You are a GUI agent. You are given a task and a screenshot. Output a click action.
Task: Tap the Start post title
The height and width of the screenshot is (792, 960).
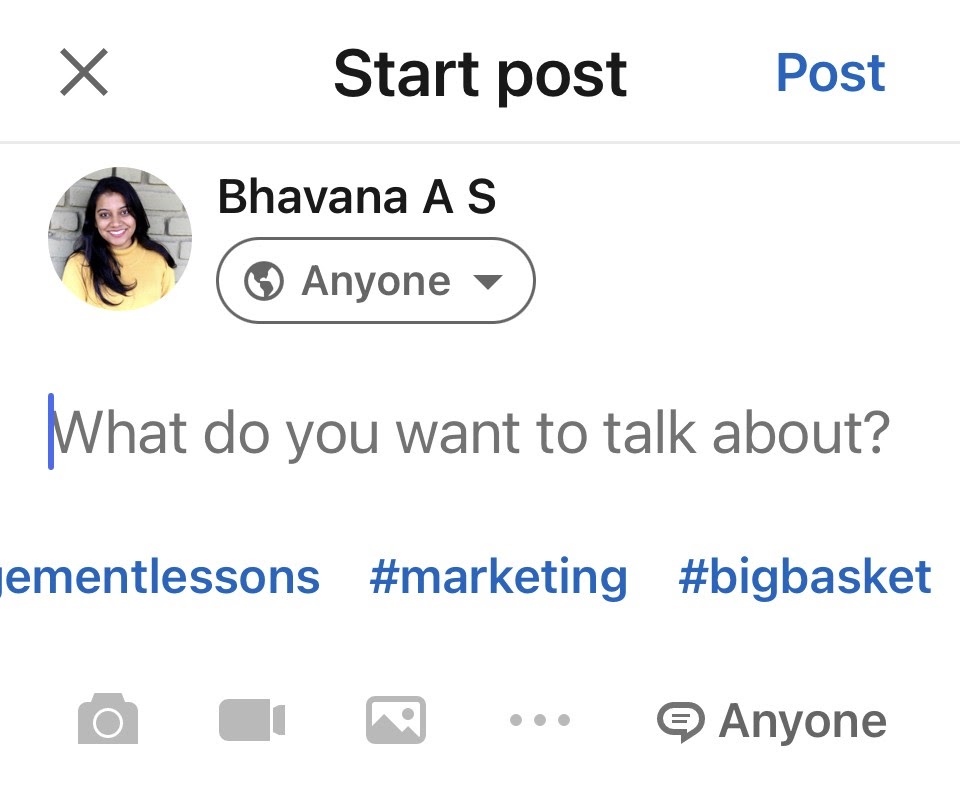(x=480, y=74)
